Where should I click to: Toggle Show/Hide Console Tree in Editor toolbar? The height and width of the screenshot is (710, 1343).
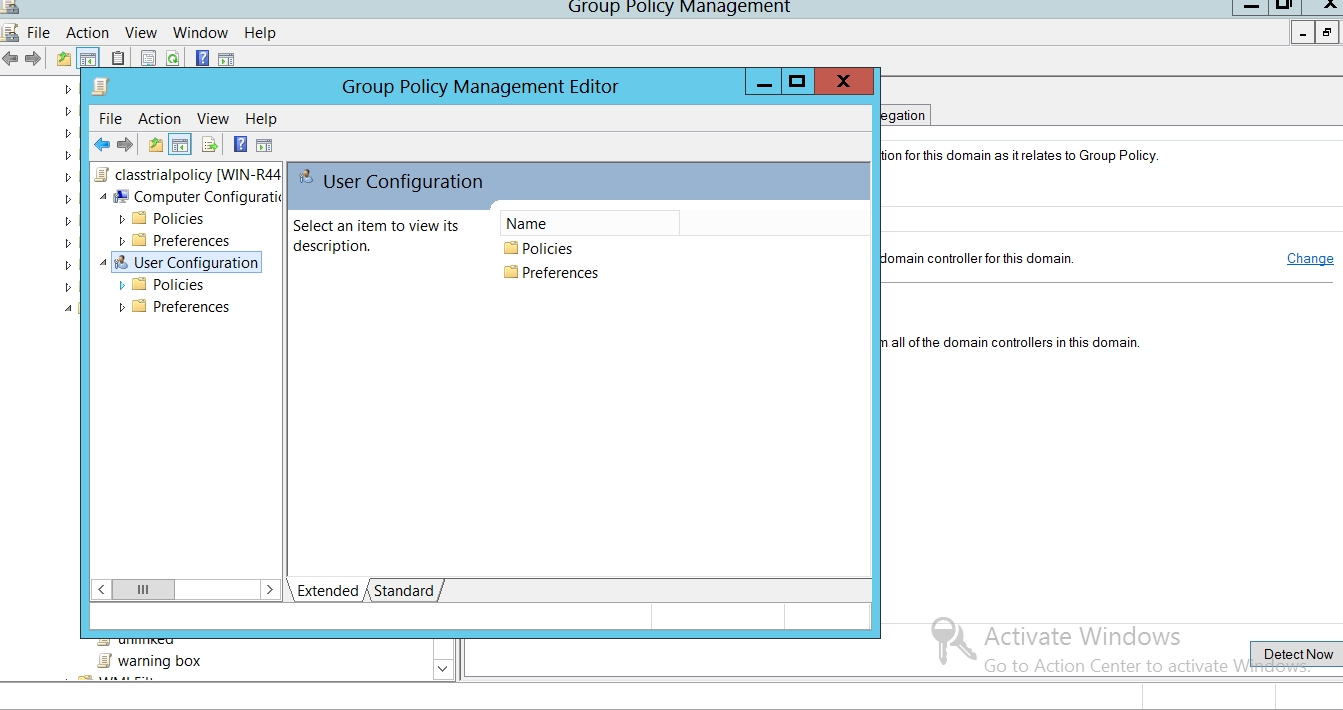click(x=180, y=145)
